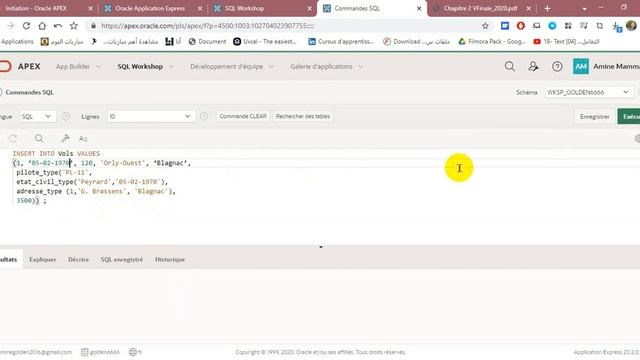Click the AM account avatar
The width and height of the screenshot is (640, 360).
click(580, 67)
